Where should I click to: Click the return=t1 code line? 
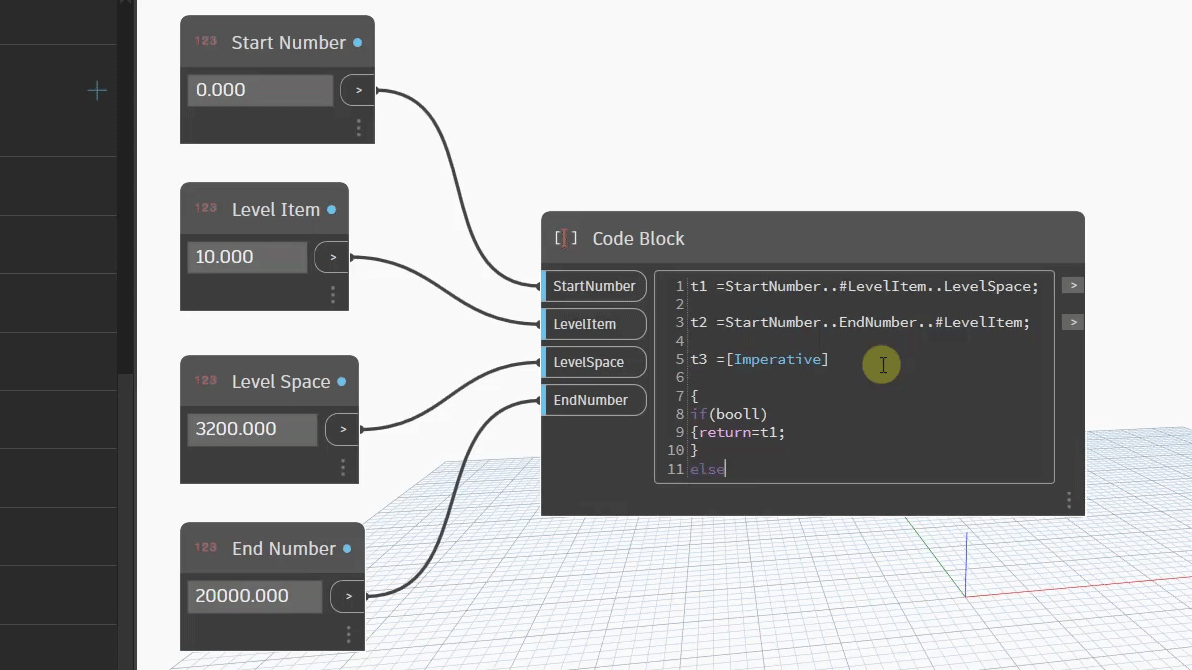click(737, 432)
